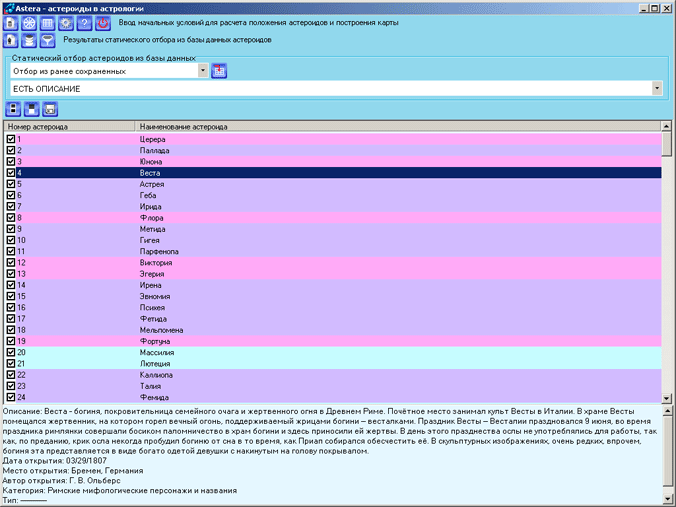Click the asteroid list scrollbar down arrow
The image size is (676, 507).
[x=667, y=396]
